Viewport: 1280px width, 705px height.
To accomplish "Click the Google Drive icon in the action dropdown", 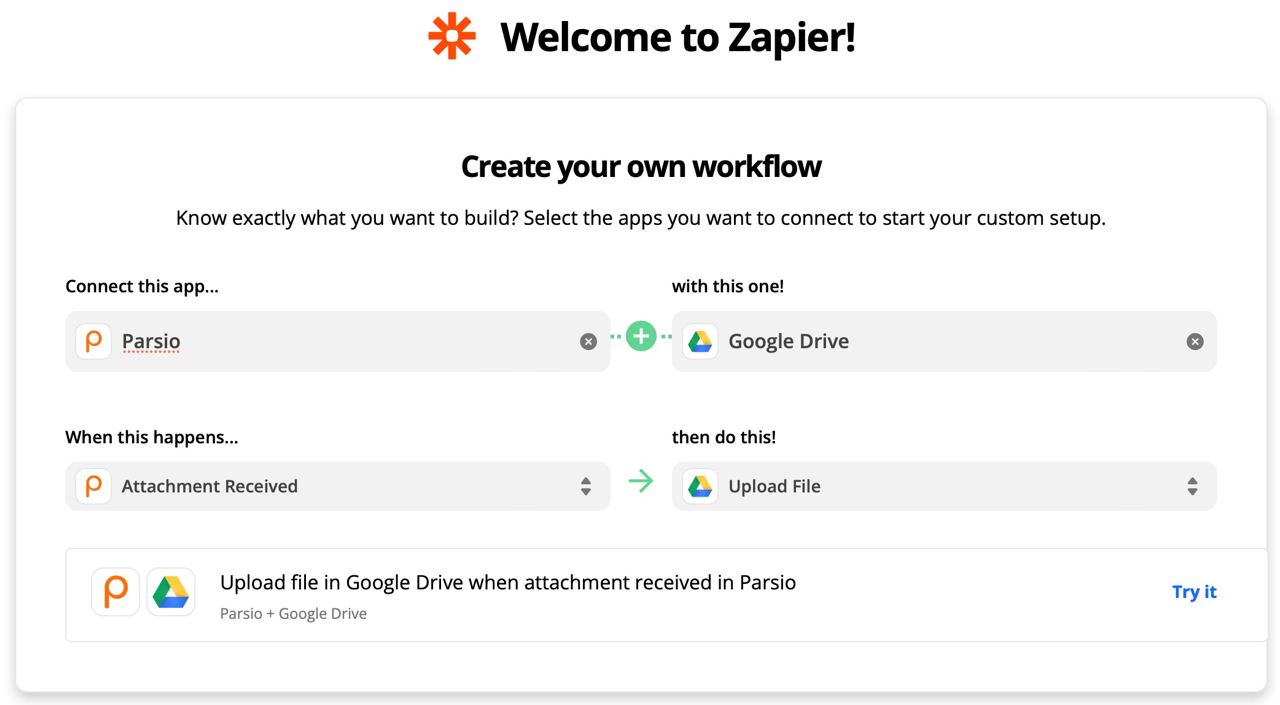I will (700, 486).
